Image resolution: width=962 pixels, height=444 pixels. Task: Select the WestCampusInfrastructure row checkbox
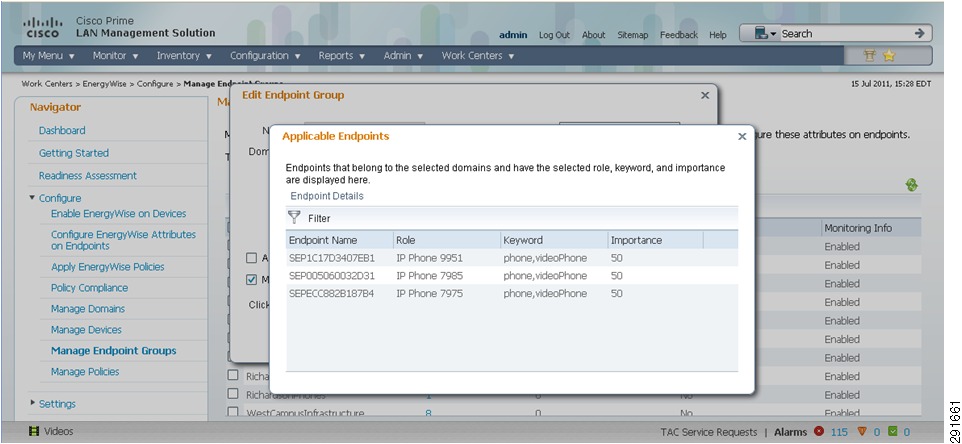coord(233,412)
